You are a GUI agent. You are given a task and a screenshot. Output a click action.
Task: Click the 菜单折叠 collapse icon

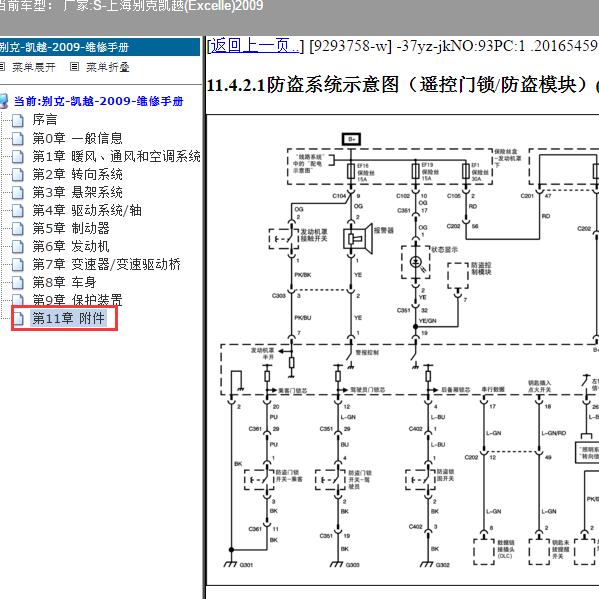coord(74,67)
